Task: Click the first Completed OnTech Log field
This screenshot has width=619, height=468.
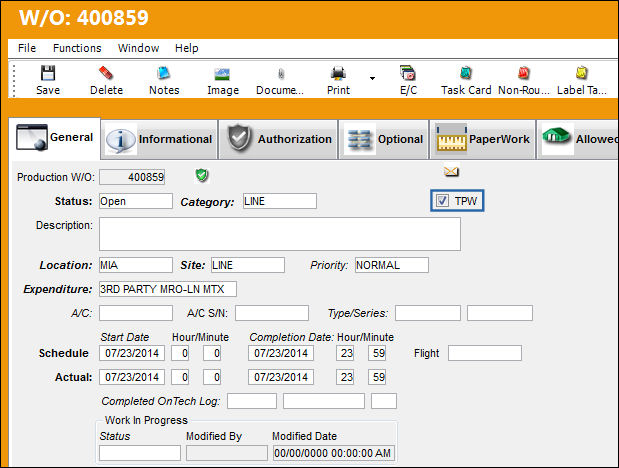Action: click(x=252, y=401)
